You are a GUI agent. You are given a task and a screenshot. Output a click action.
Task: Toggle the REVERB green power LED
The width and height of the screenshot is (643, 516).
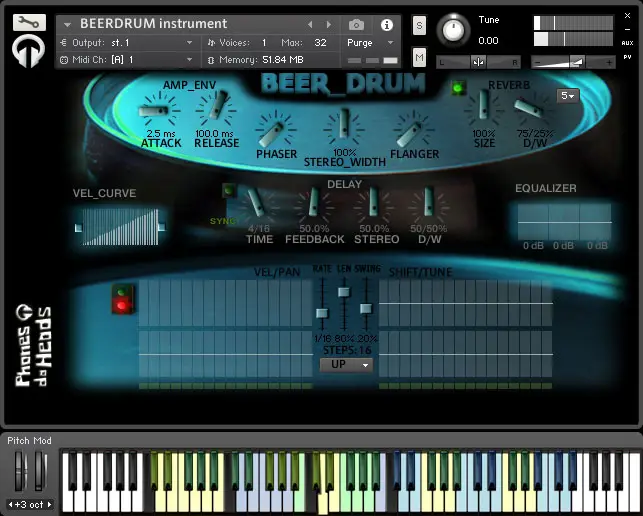(458, 87)
